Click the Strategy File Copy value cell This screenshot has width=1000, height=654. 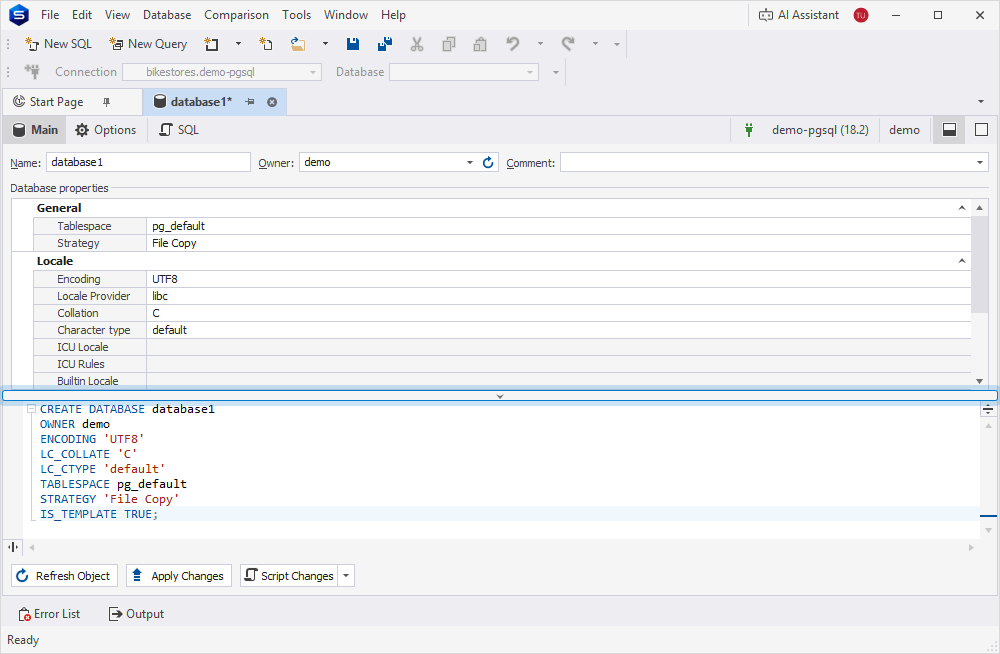pos(559,243)
